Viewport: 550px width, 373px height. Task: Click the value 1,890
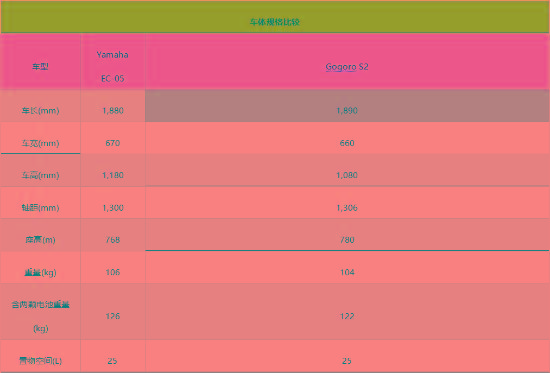point(347,111)
